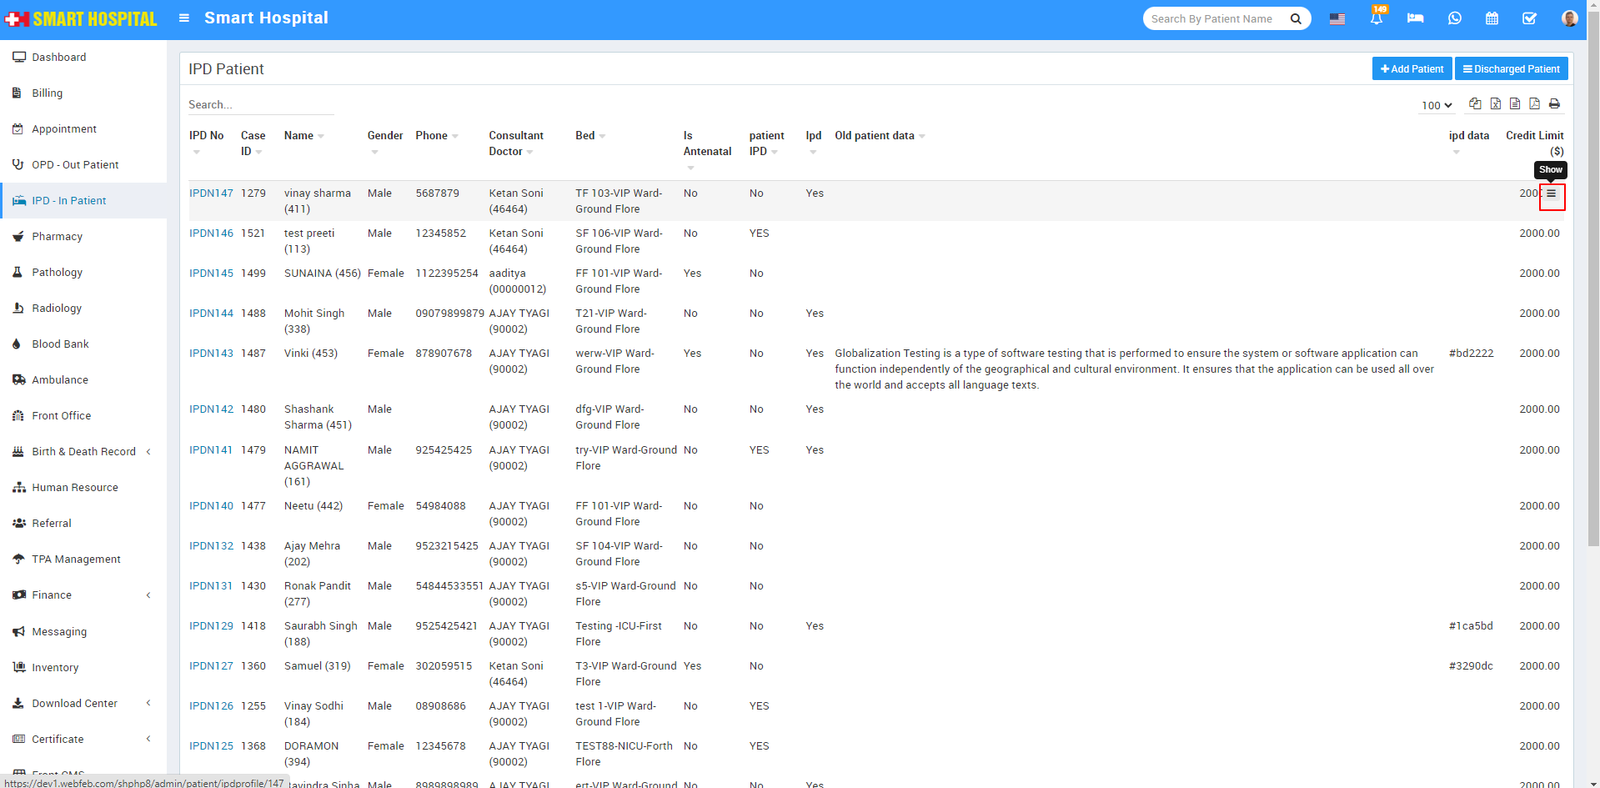Click the Add Patient button
Viewport: 1600px width, 788px height.
(1411, 69)
